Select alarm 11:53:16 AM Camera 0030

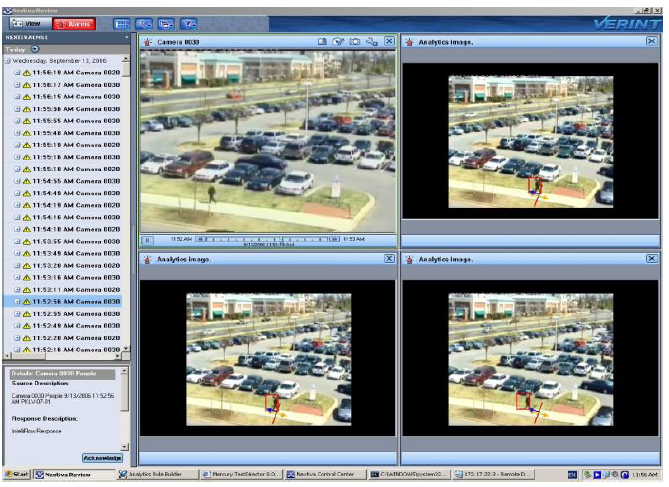(x=76, y=277)
